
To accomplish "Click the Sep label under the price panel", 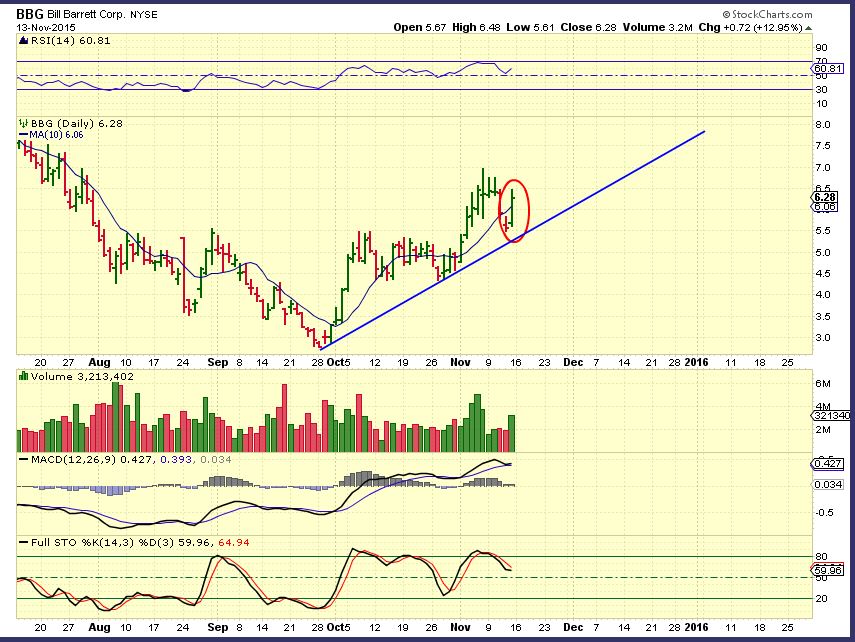I will pyautogui.click(x=218, y=362).
